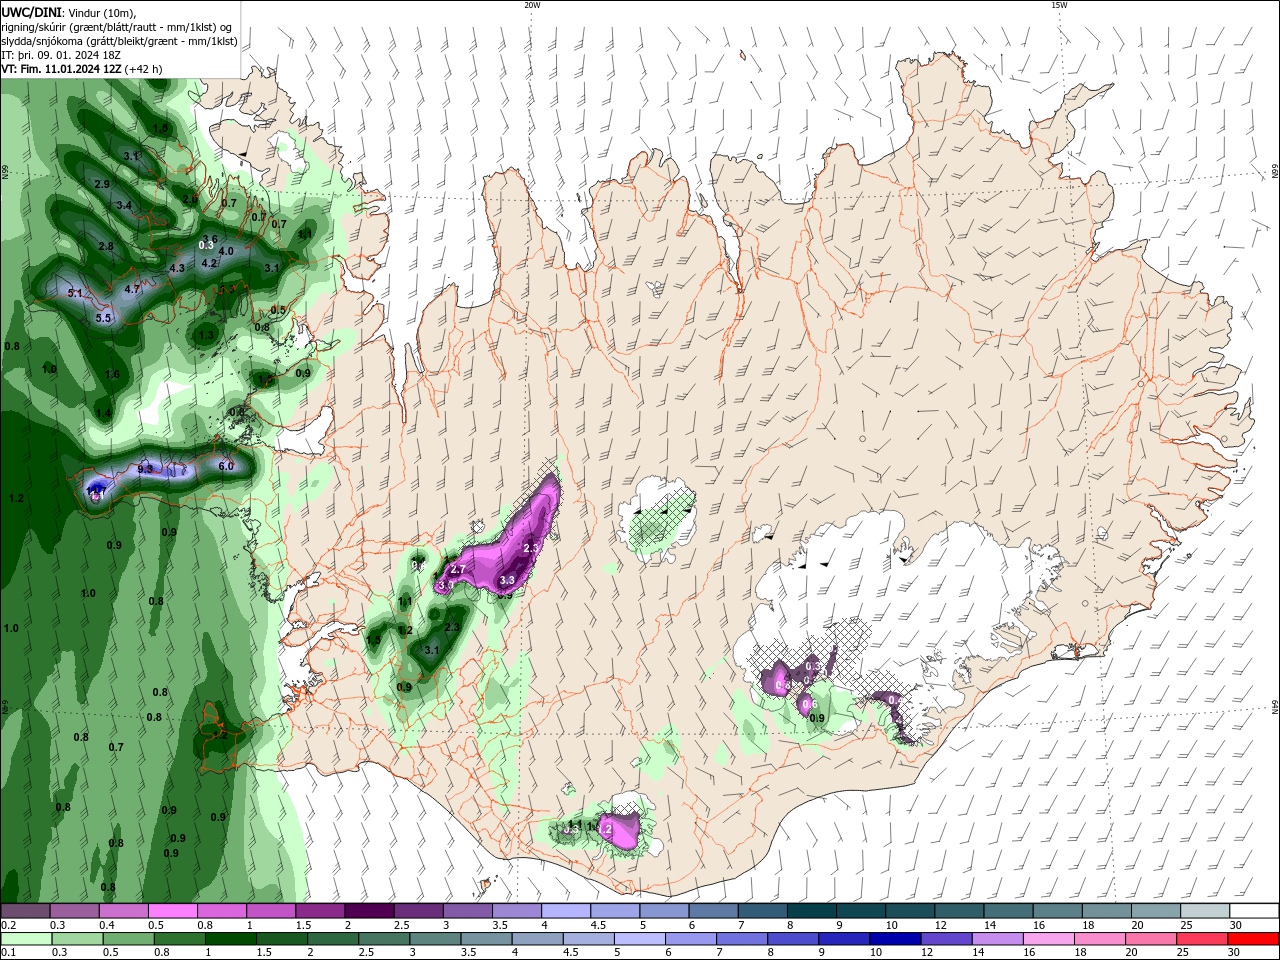Click the bright pink snow legend swatch at 0.5
1280x960 pixels.
pyautogui.click(x=173, y=911)
